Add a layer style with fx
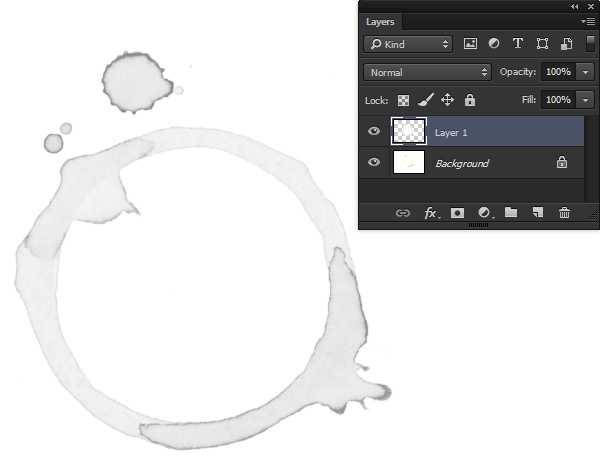 pyautogui.click(x=431, y=213)
